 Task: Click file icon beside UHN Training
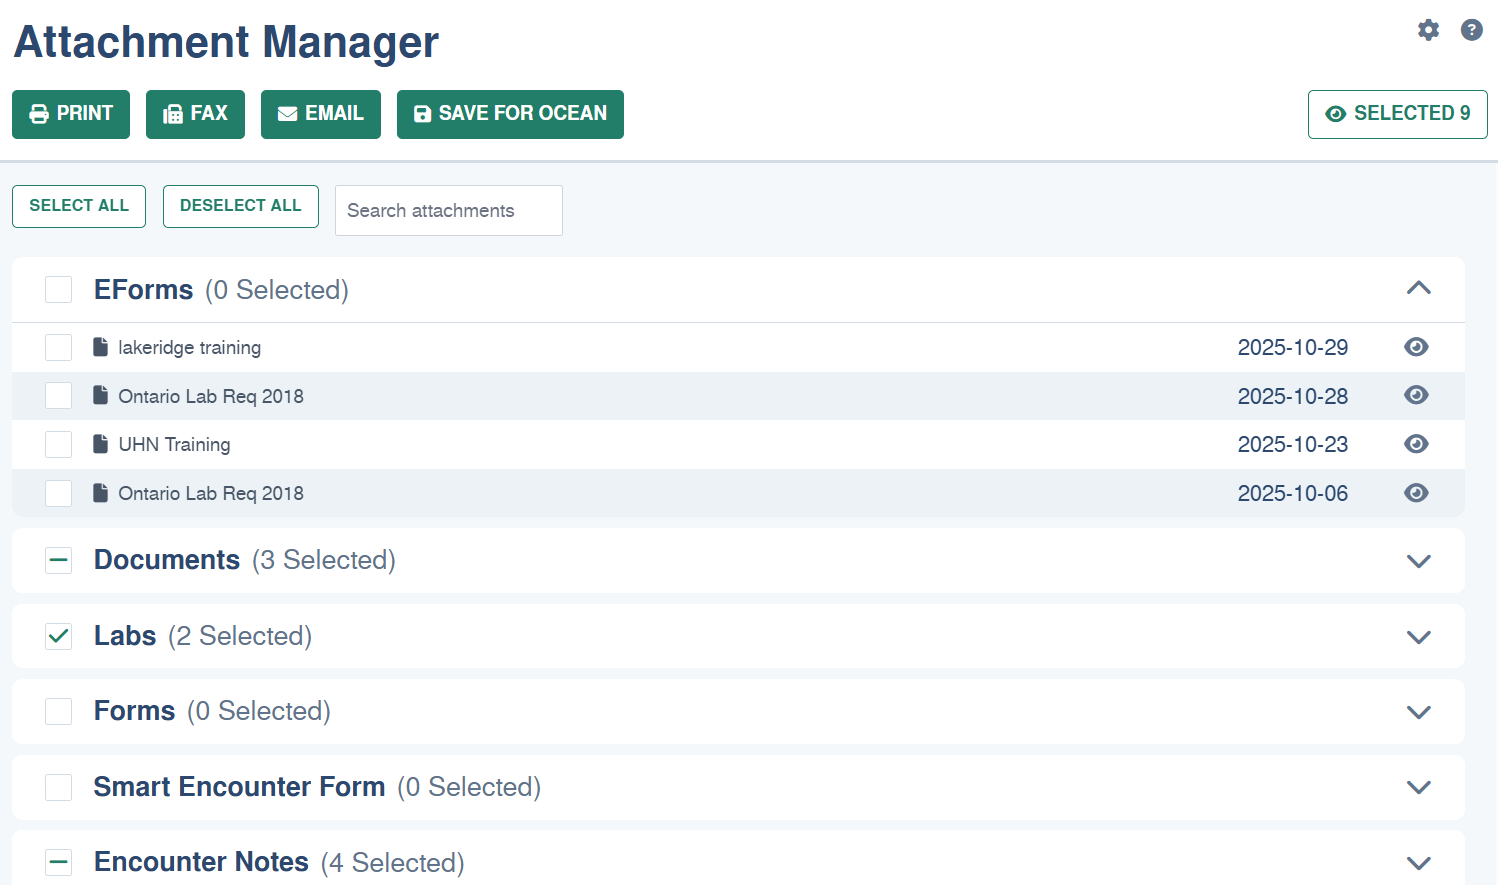pos(100,444)
